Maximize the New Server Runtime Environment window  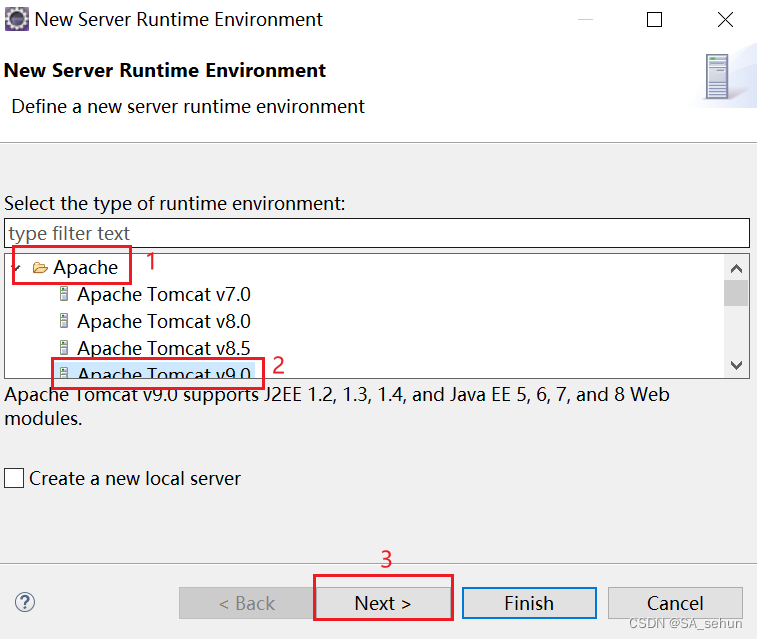655,19
